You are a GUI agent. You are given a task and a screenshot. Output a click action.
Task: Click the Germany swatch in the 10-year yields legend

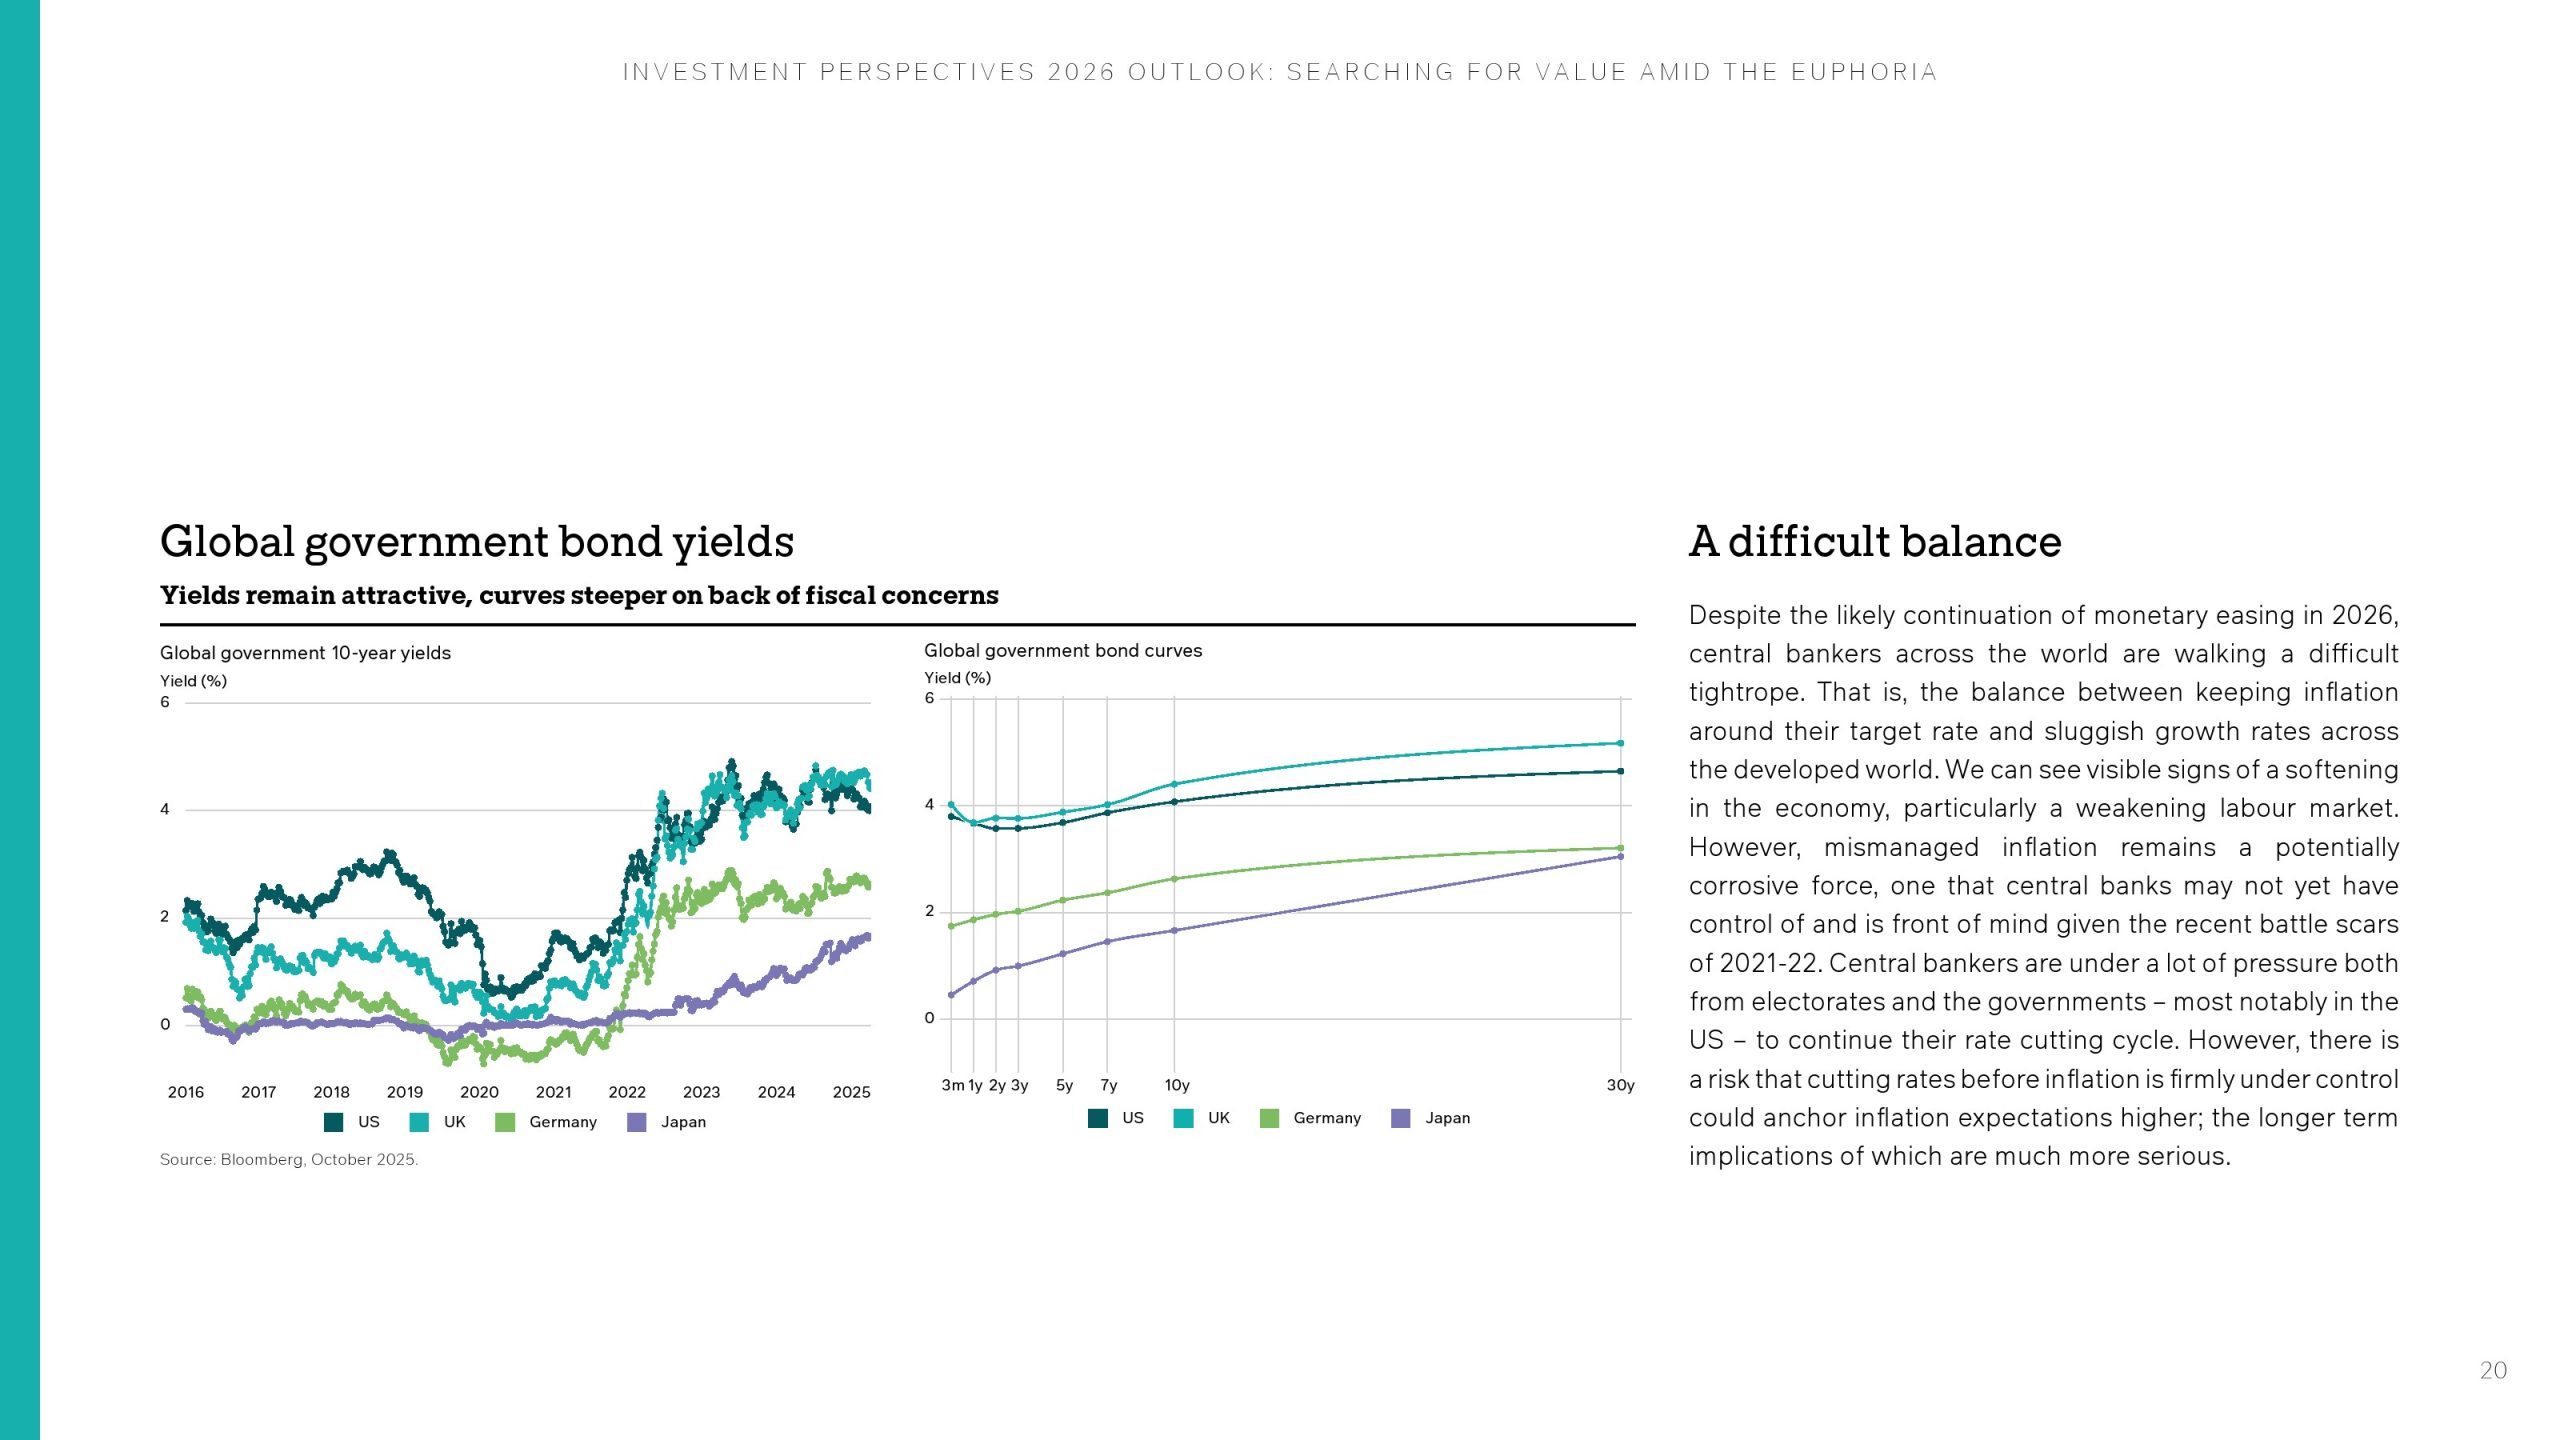pyautogui.click(x=505, y=1122)
